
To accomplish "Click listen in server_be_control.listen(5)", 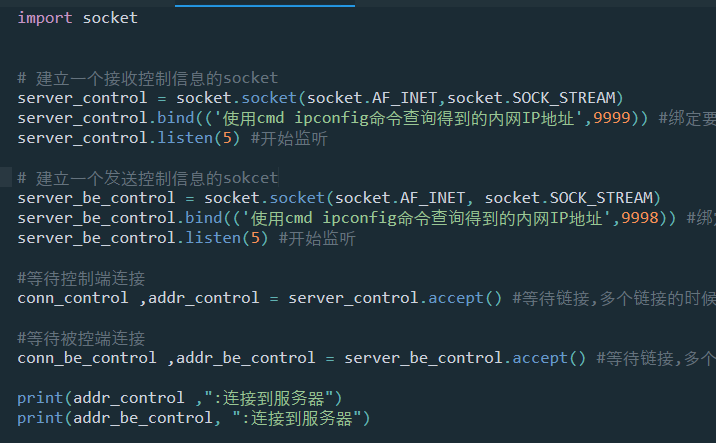I will [213, 238].
